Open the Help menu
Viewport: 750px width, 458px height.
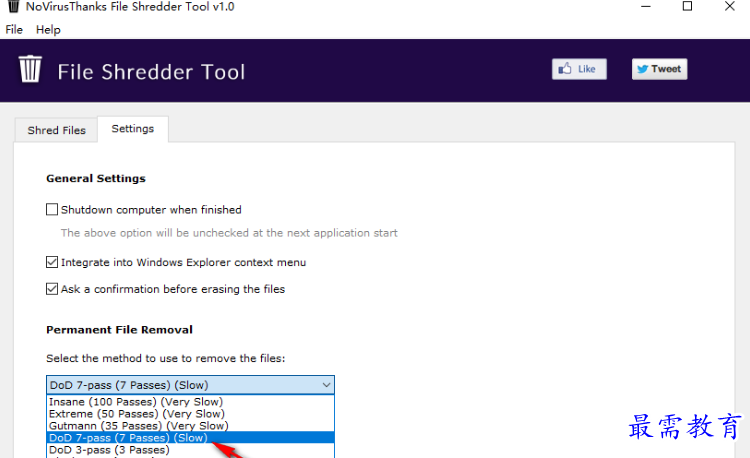48,30
